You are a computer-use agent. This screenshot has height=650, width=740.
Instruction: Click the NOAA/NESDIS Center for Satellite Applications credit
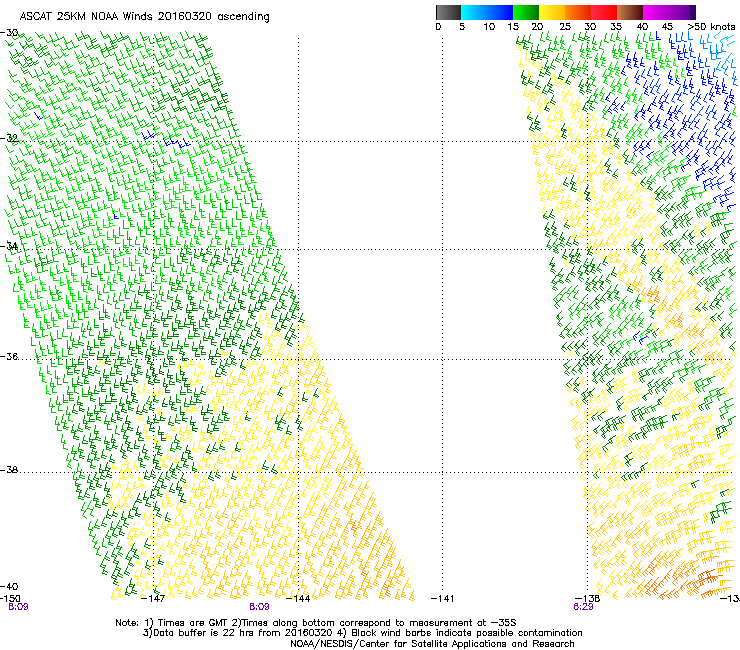[x=432, y=644]
